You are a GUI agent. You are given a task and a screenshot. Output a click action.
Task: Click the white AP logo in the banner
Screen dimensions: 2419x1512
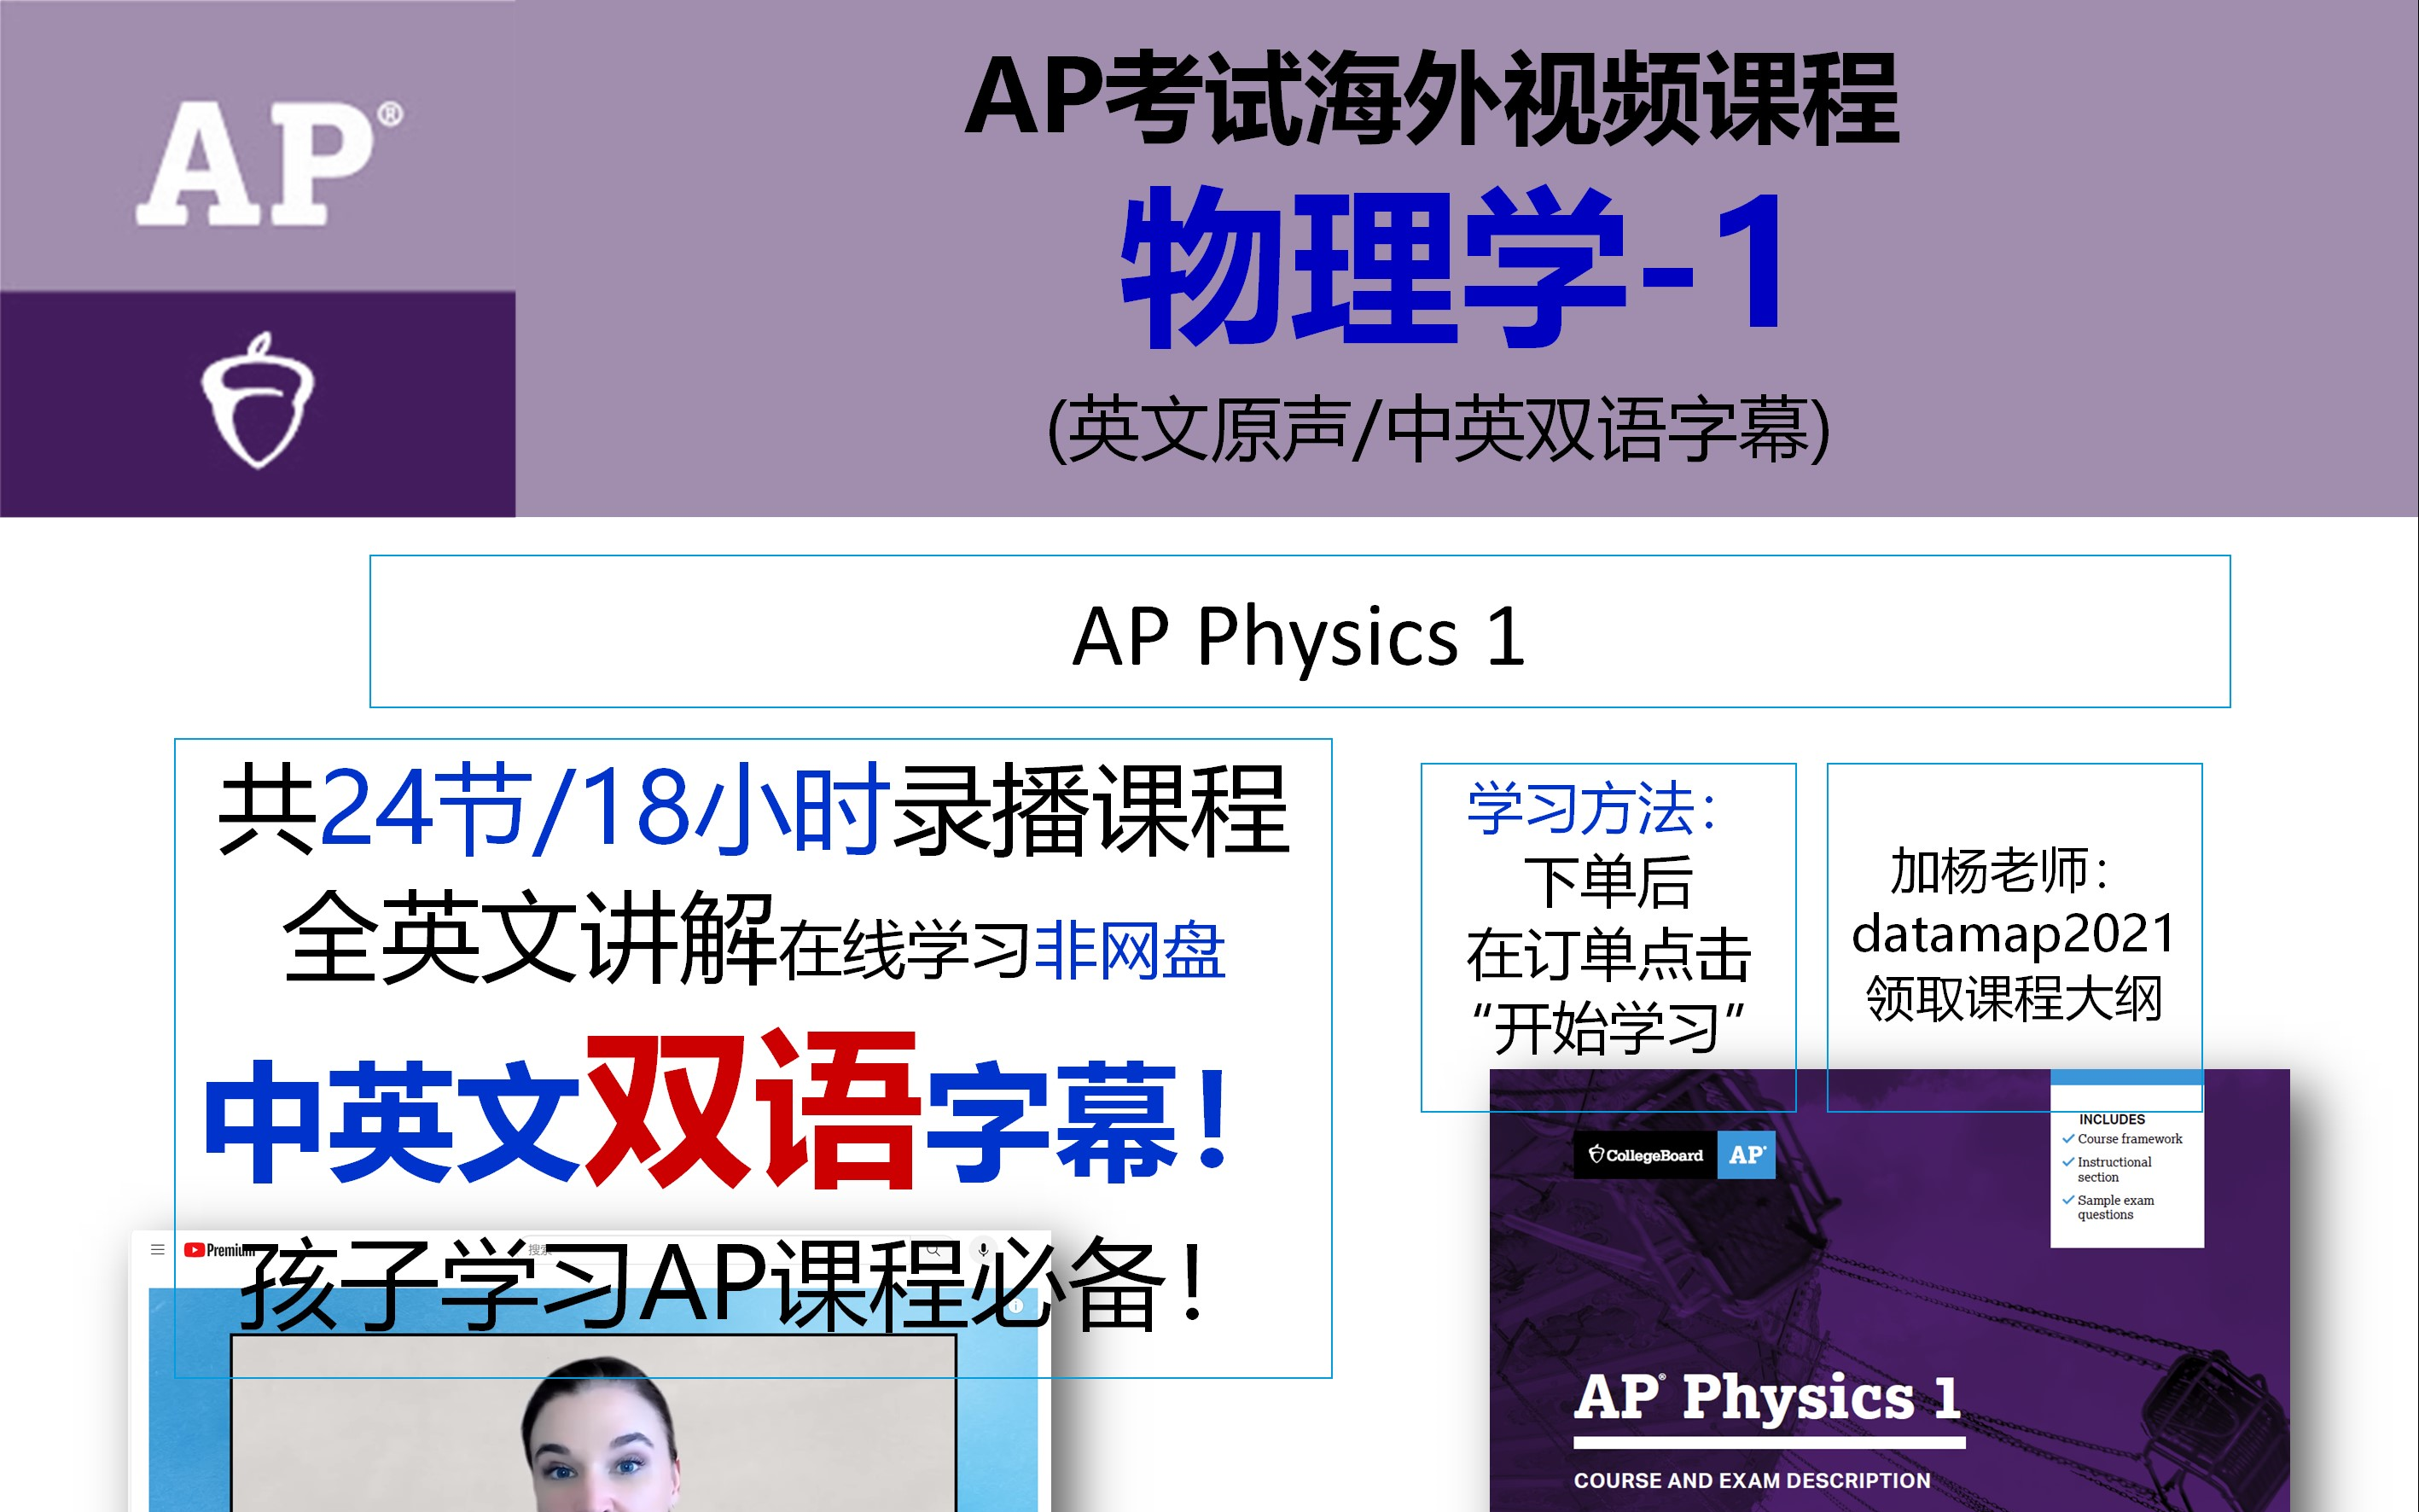[268, 163]
